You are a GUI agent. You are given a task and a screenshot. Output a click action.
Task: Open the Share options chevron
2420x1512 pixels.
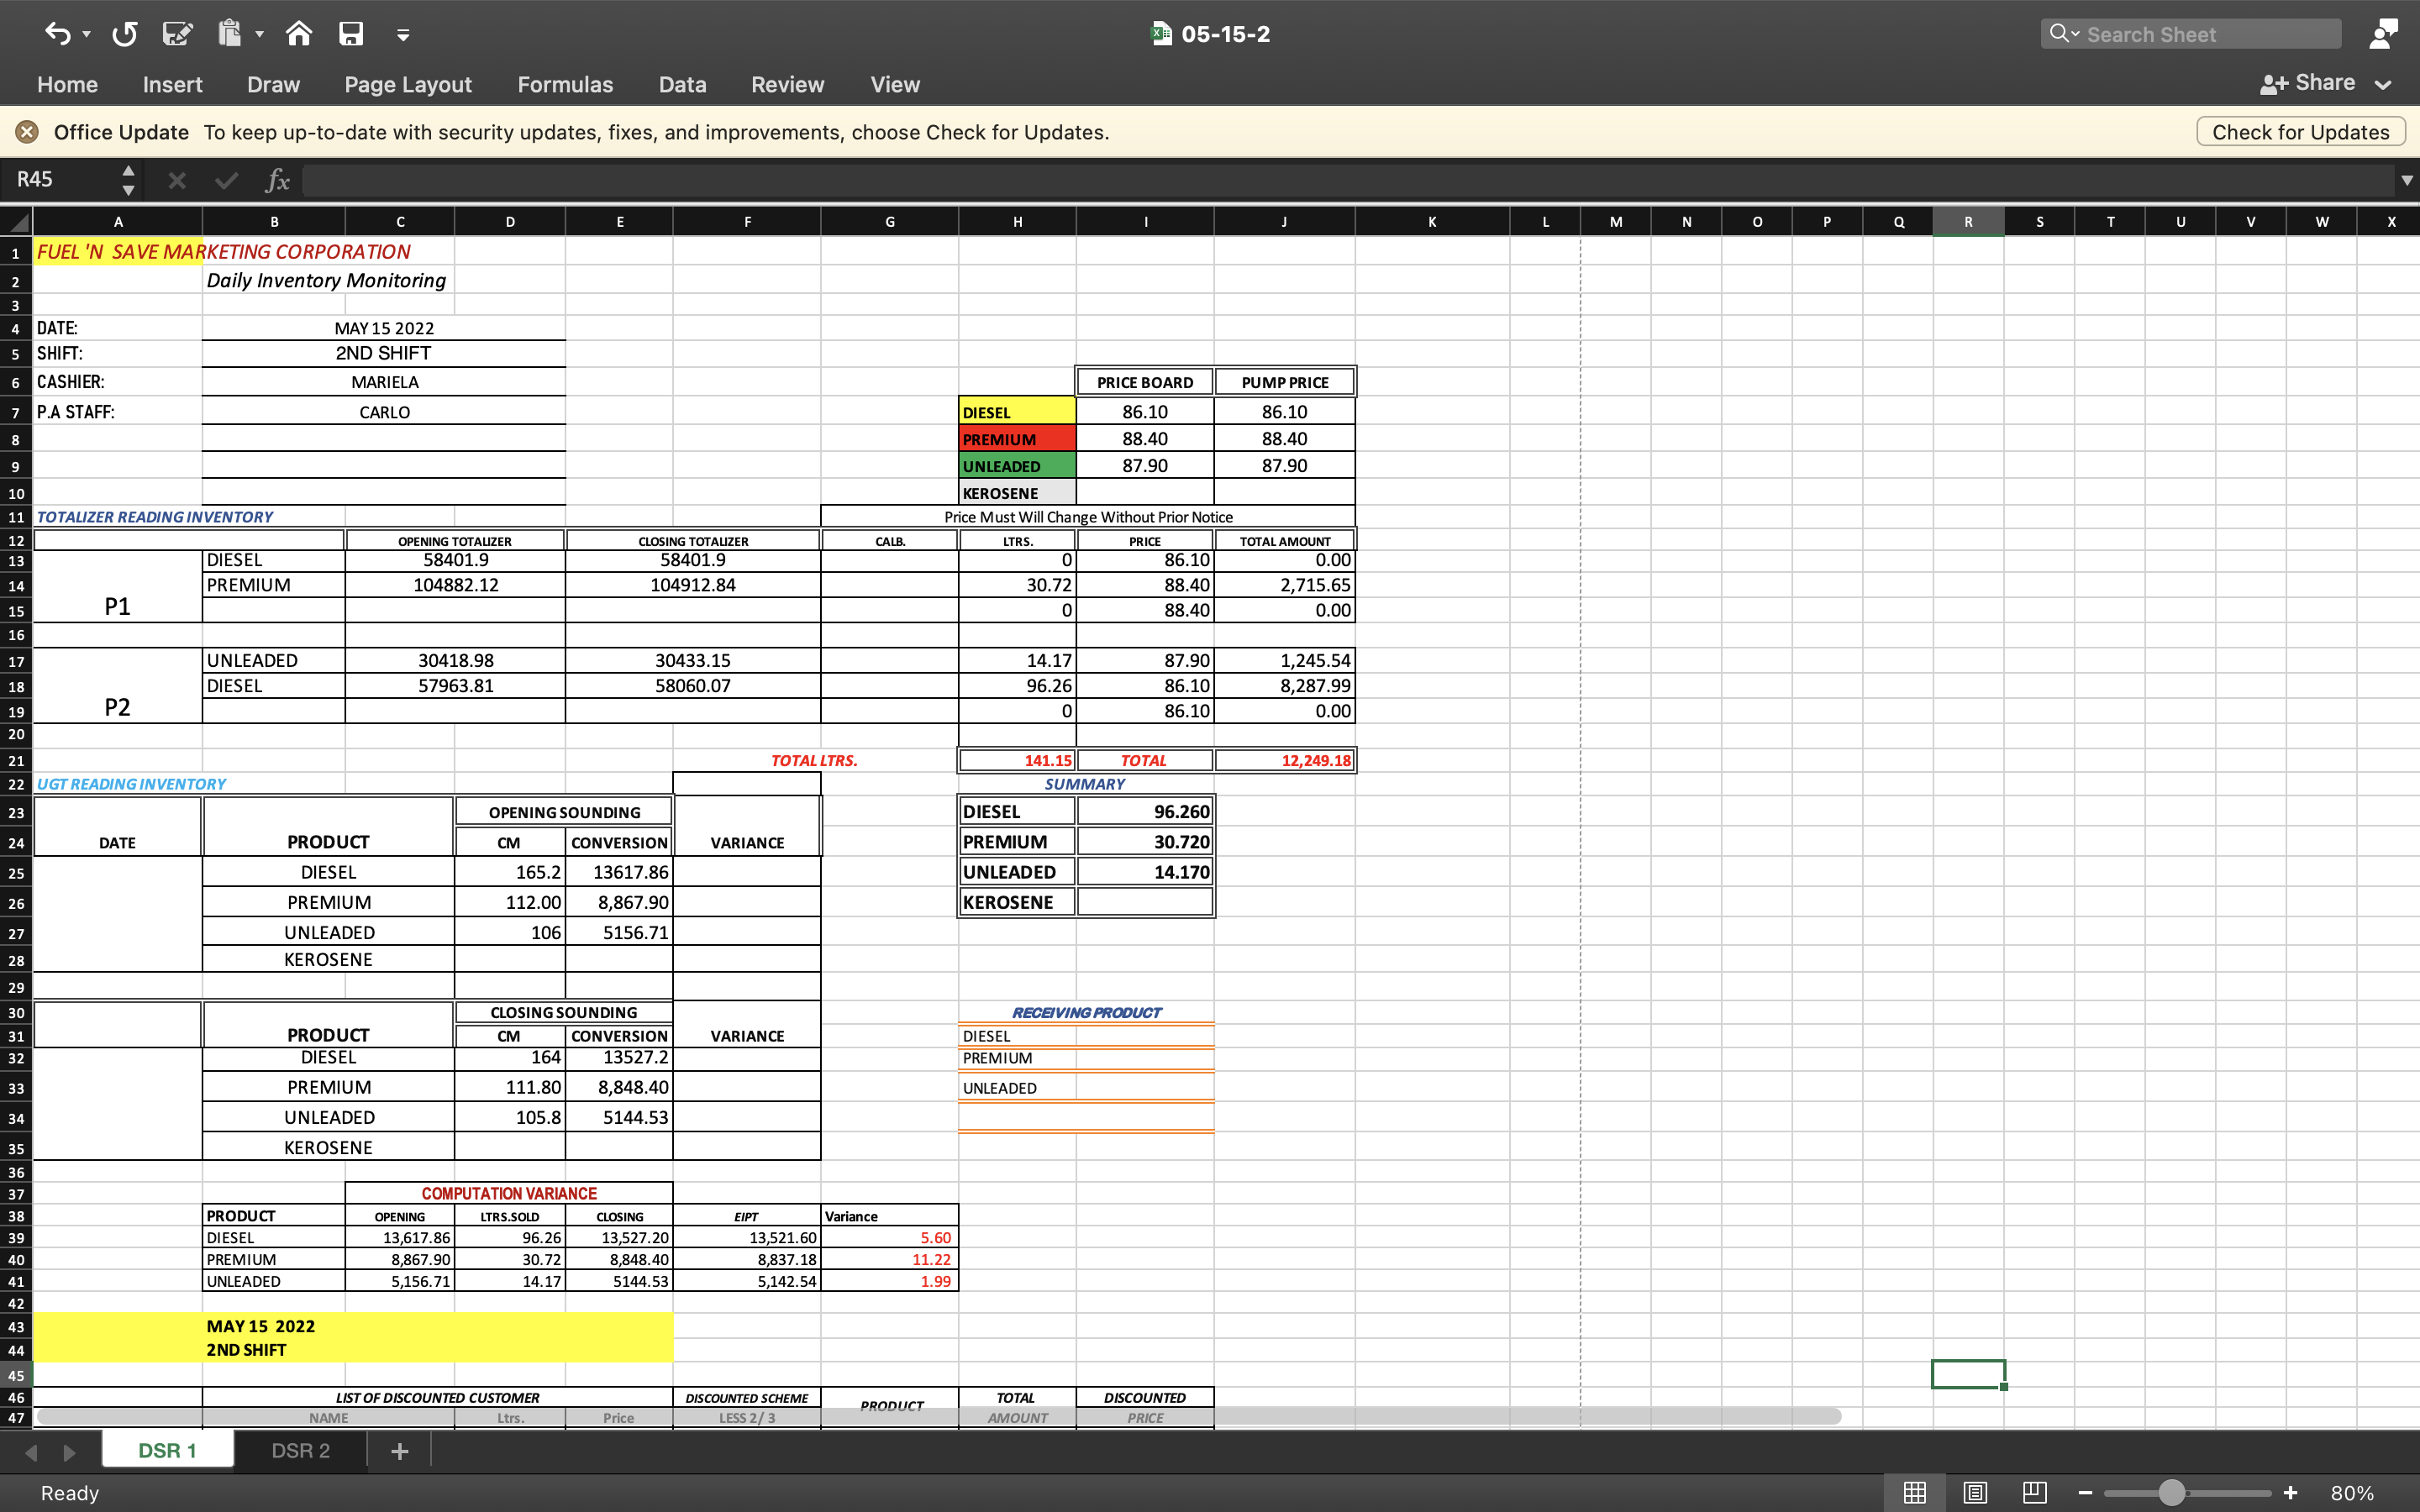[2383, 85]
